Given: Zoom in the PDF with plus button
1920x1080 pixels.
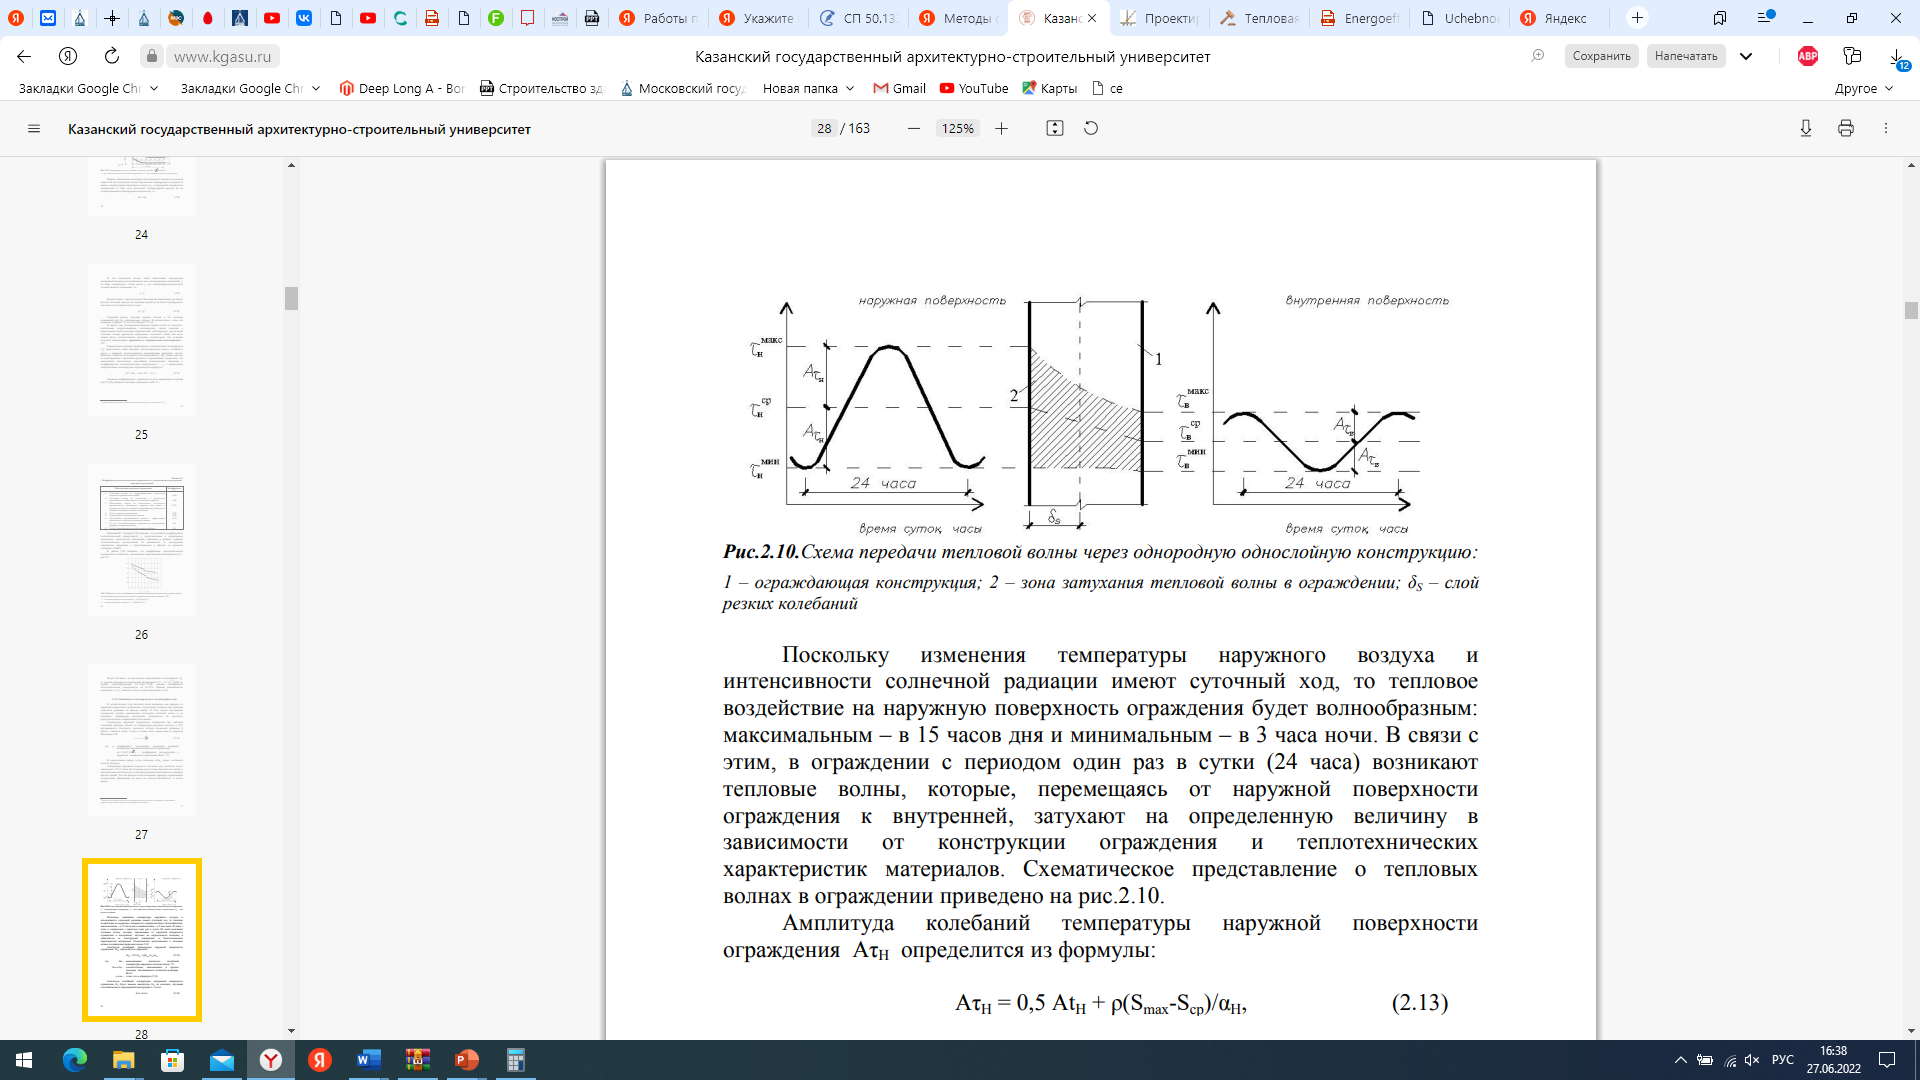Looking at the screenshot, I should [x=1001, y=128].
